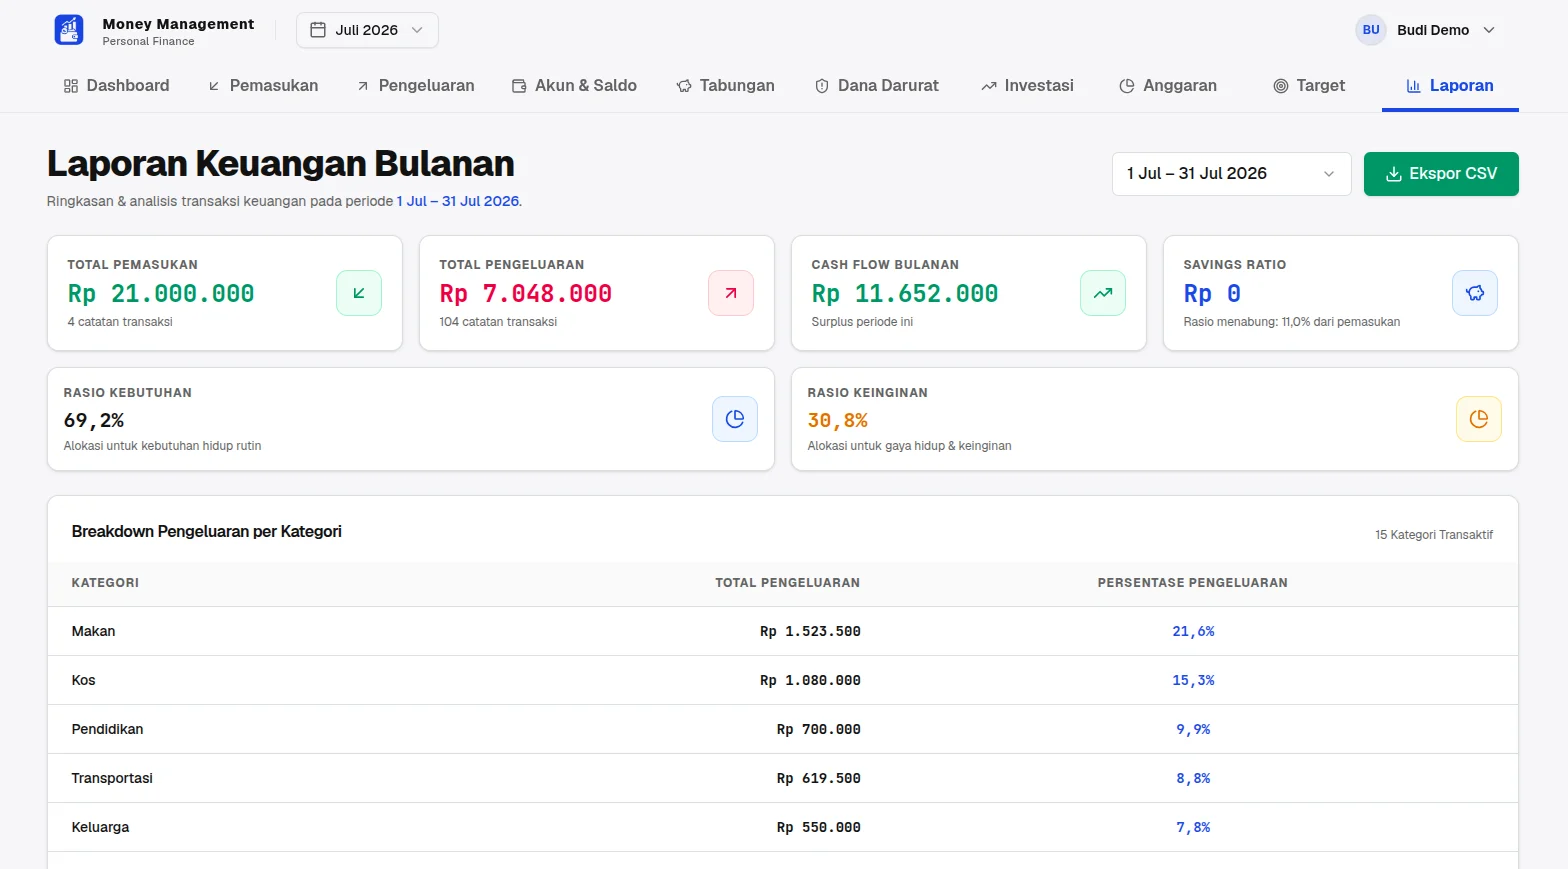Viewport: 1568px width, 869px height.
Task: Expand the Budi Demo account menu
Action: pos(1426,30)
